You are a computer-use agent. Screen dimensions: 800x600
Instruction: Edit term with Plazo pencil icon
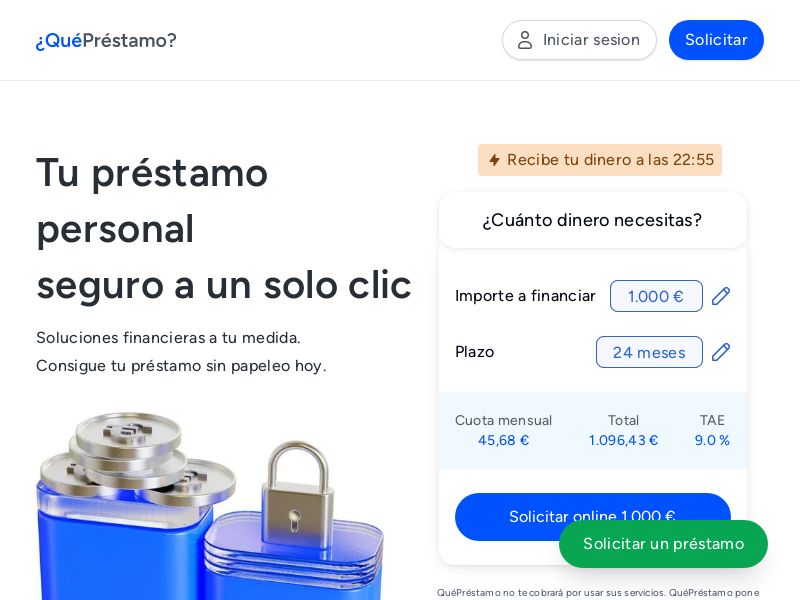pyautogui.click(x=720, y=352)
